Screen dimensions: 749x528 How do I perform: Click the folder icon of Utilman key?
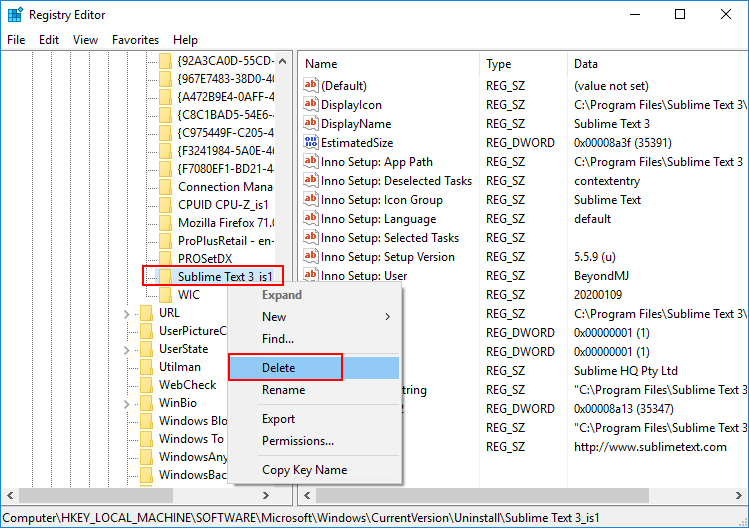coord(146,366)
